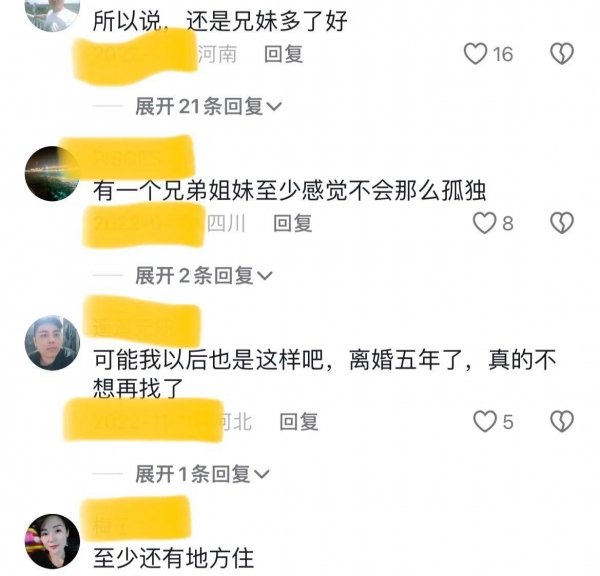Expand 展开1条回复 replies
600x576 pixels.
point(202,474)
